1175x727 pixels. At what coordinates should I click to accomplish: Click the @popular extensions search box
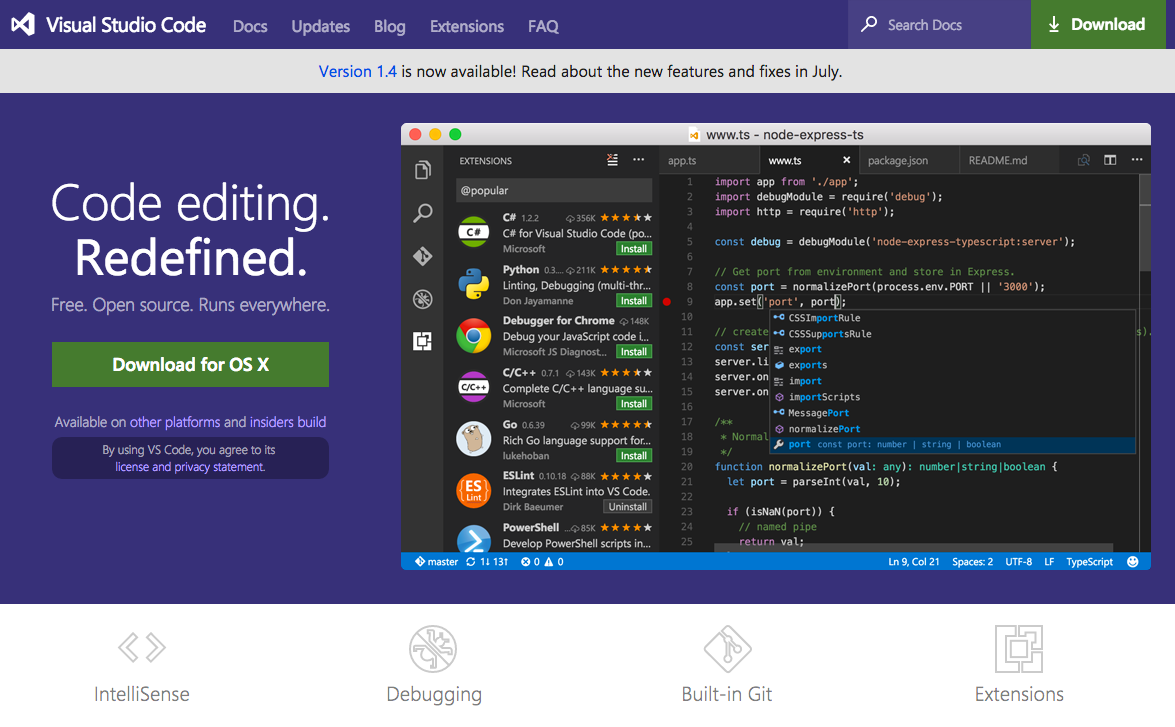(554, 190)
